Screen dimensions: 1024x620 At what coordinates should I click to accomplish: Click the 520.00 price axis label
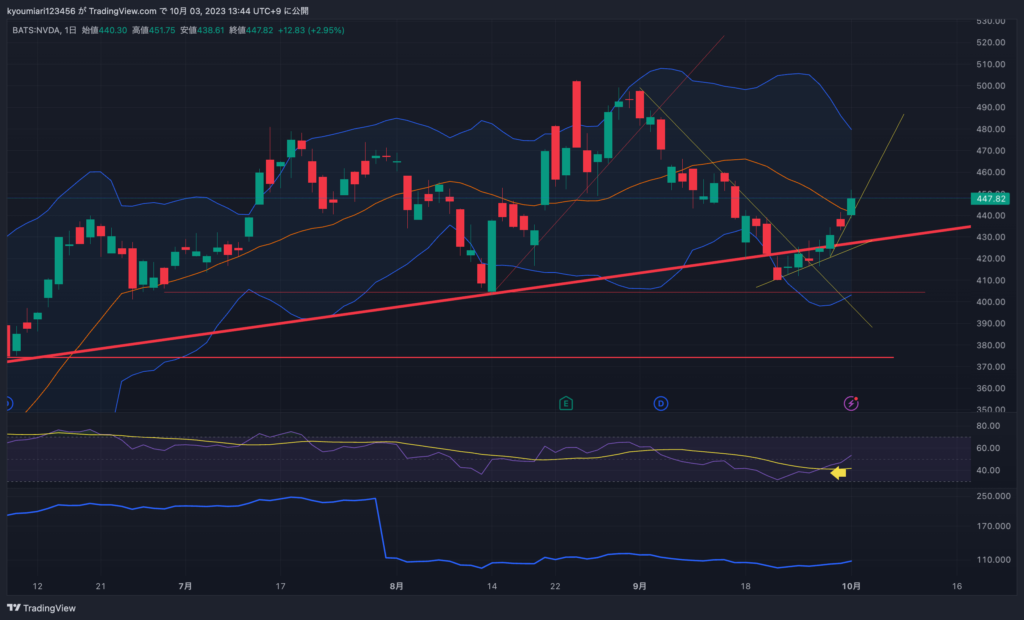(x=991, y=42)
